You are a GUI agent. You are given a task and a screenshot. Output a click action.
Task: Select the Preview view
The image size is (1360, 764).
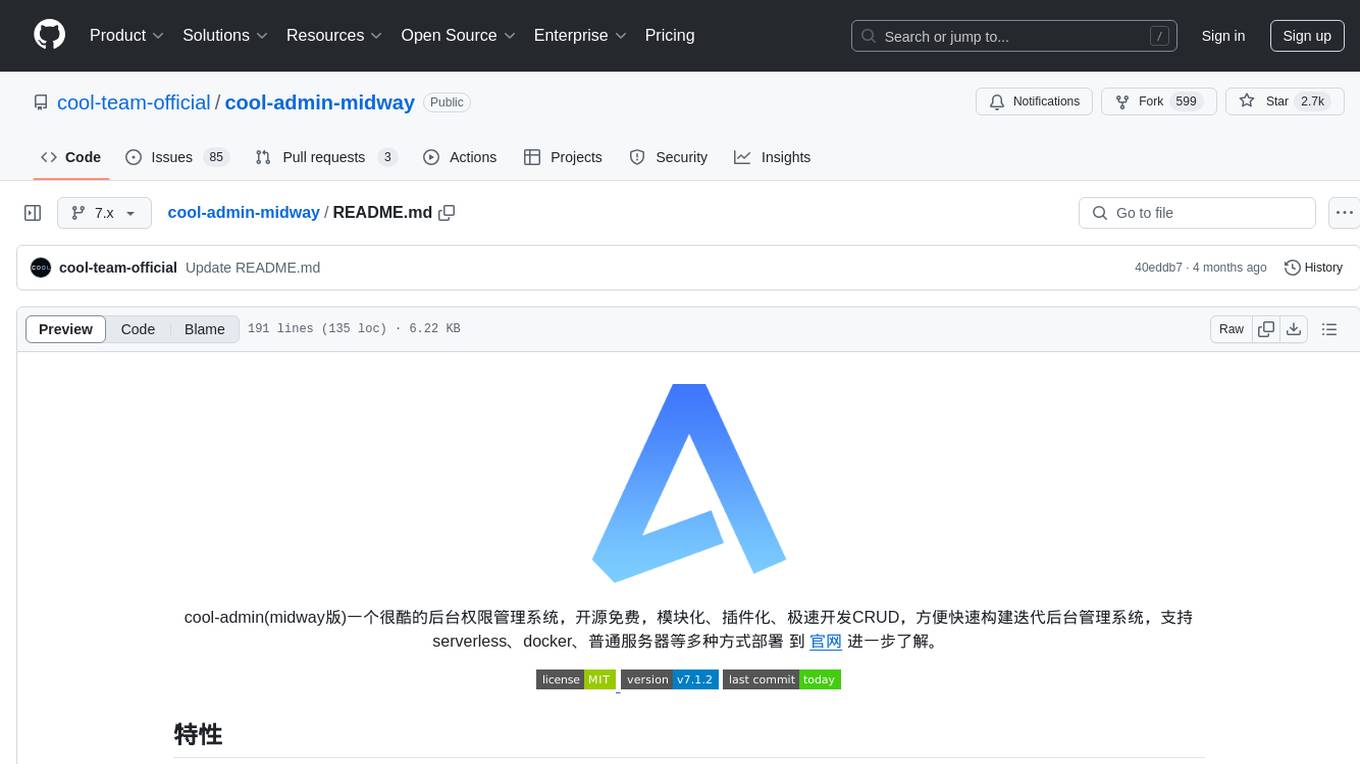pos(66,329)
